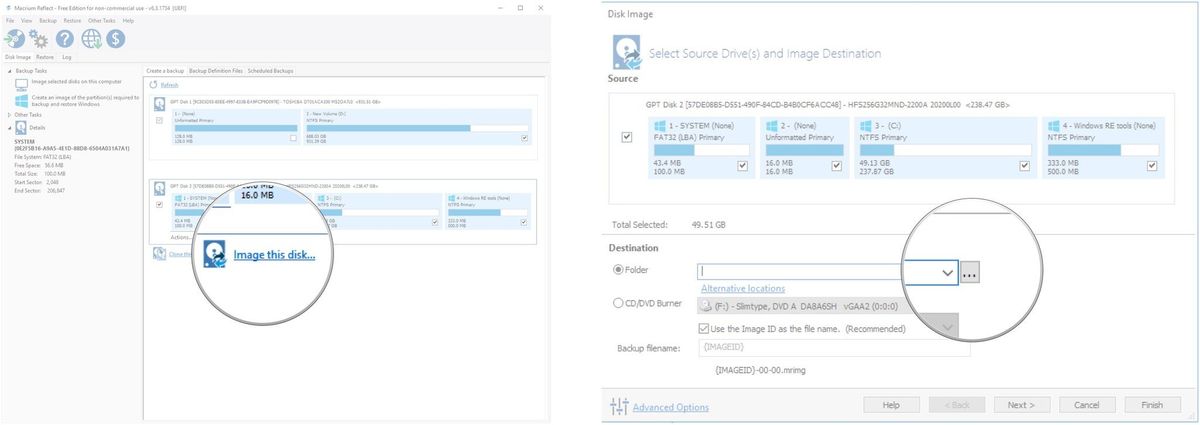This screenshot has height=425, width=1200.
Task: Click the Clone this disk icon
Action: click(159, 254)
